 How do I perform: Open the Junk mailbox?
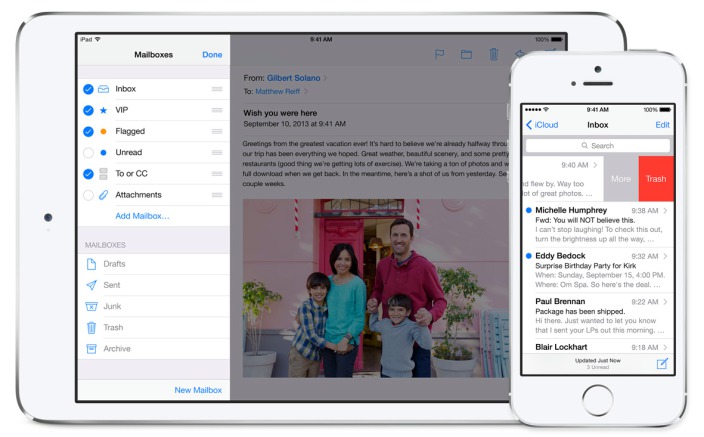(x=154, y=306)
